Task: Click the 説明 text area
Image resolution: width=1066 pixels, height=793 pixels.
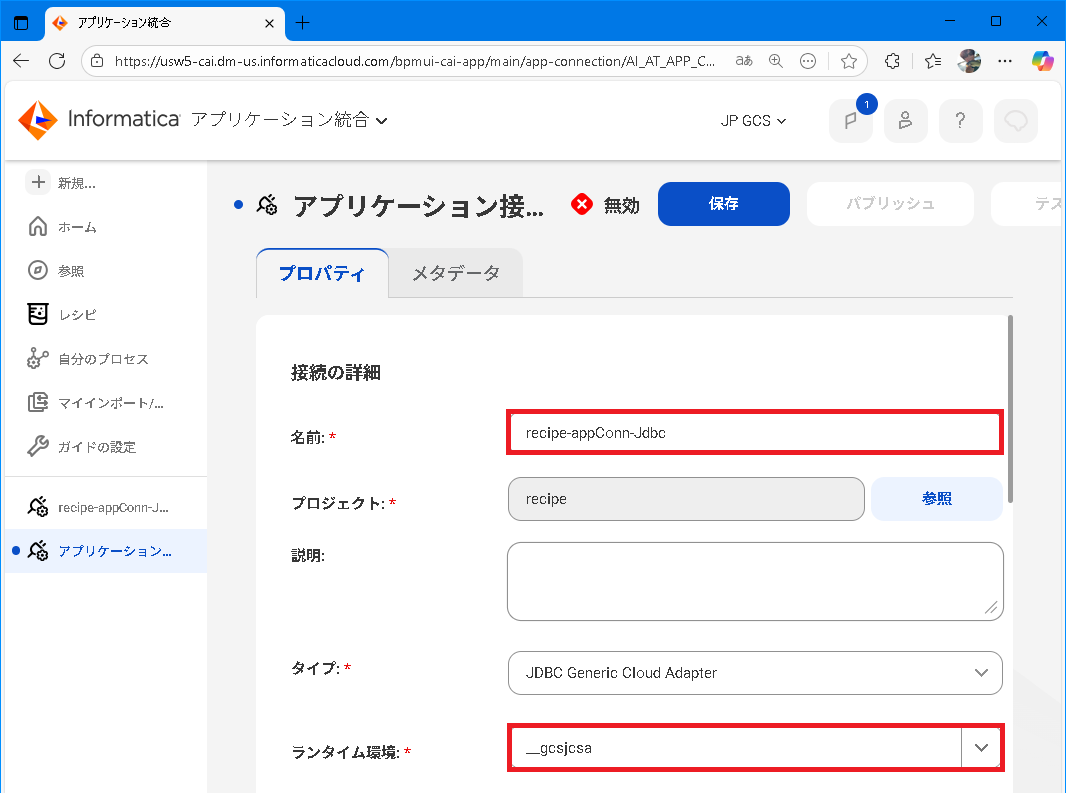Action: pos(755,581)
